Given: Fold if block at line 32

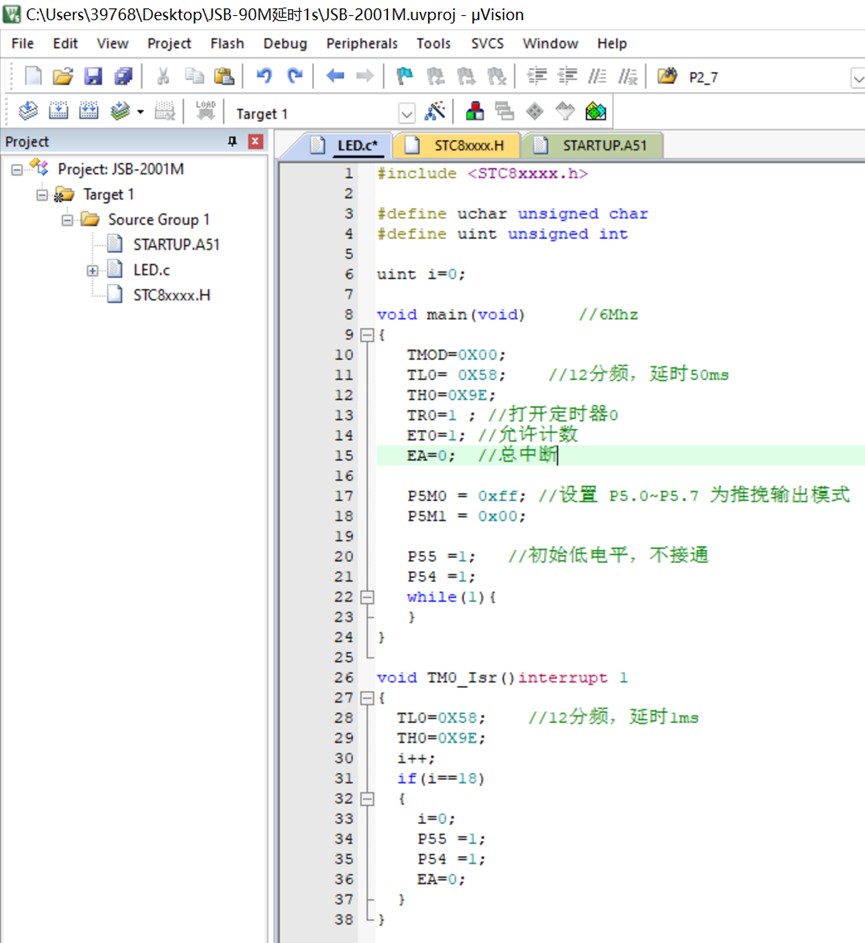Looking at the screenshot, I should 367,799.
